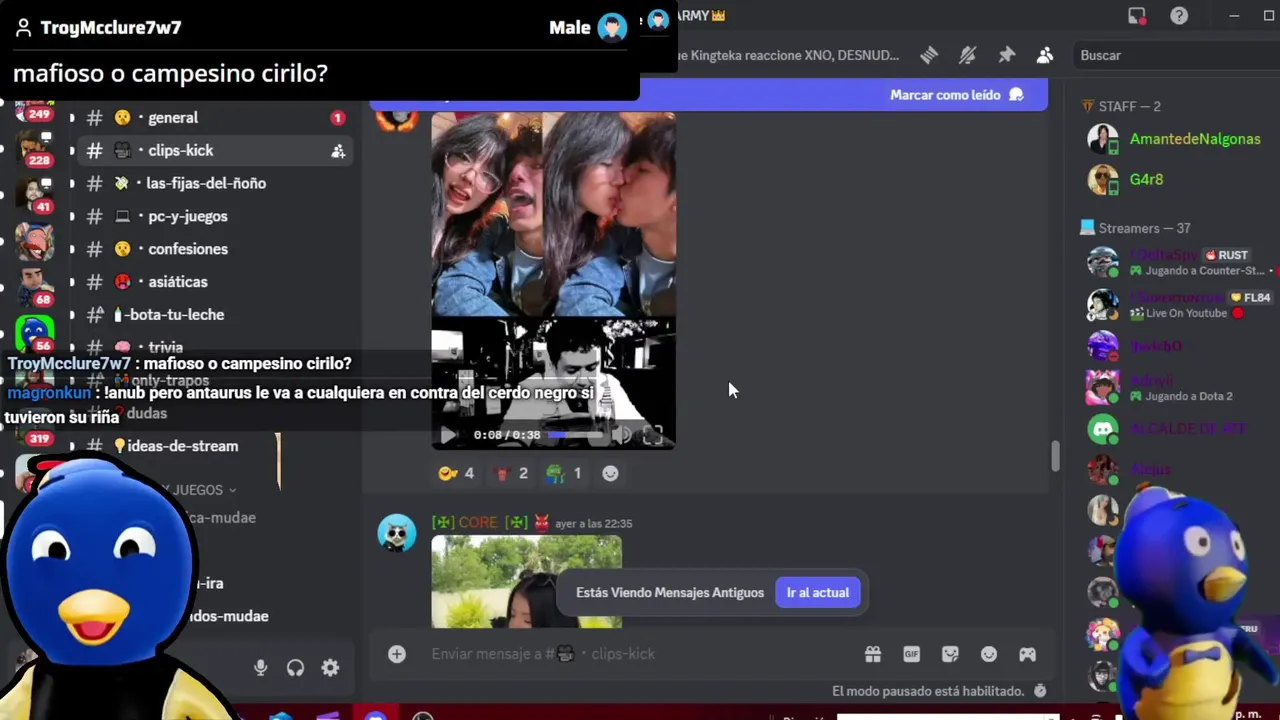Open the emoji picker
Screen dimensions: 1280x720
click(x=989, y=654)
